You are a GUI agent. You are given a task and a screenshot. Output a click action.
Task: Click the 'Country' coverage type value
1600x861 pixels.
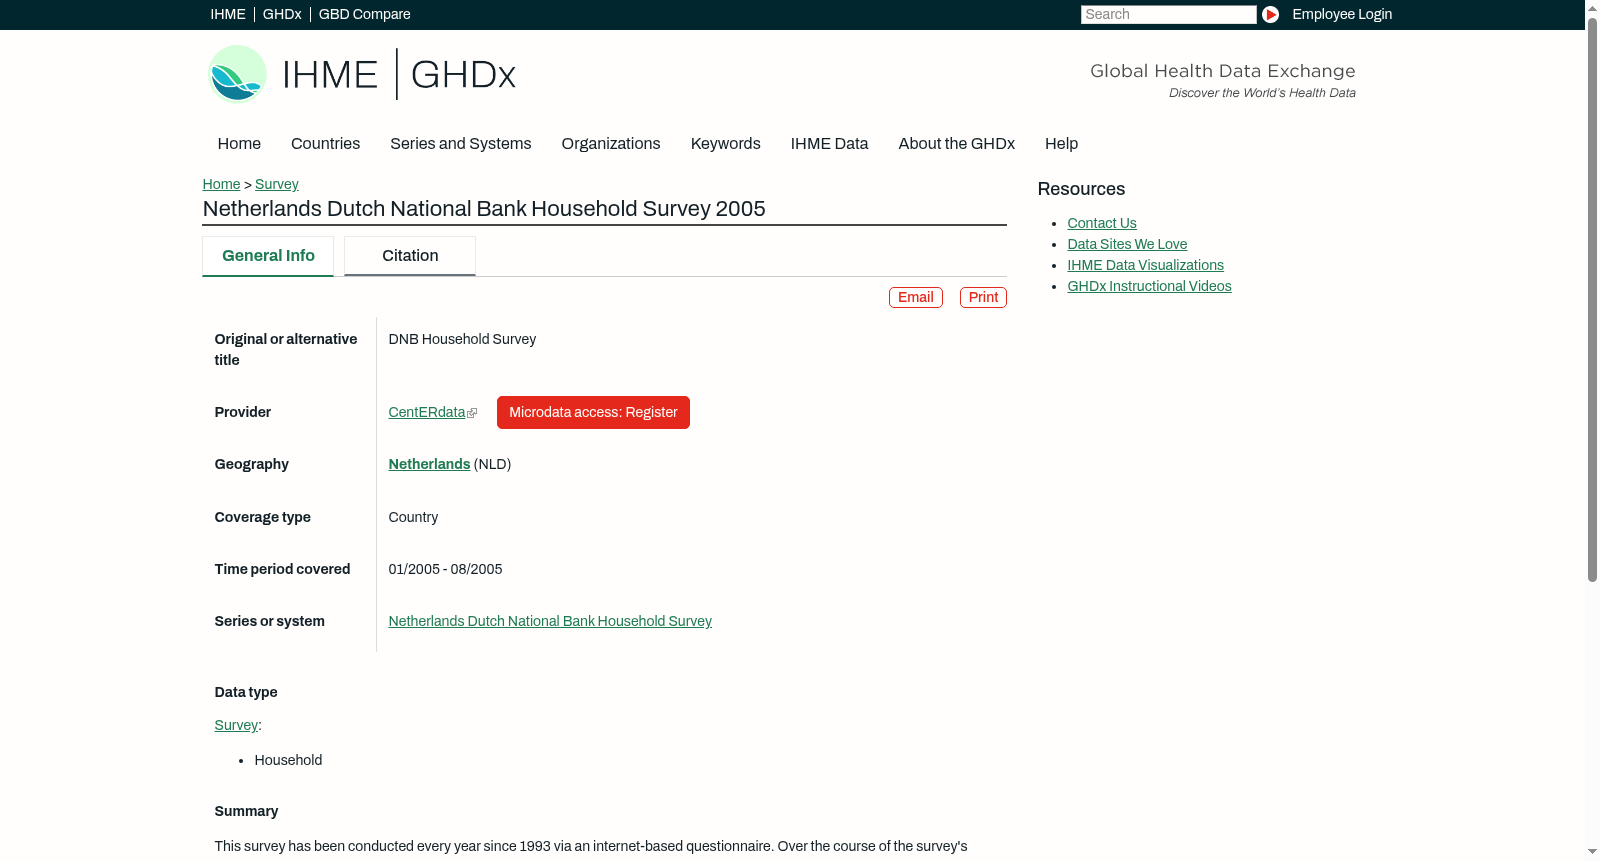(413, 517)
